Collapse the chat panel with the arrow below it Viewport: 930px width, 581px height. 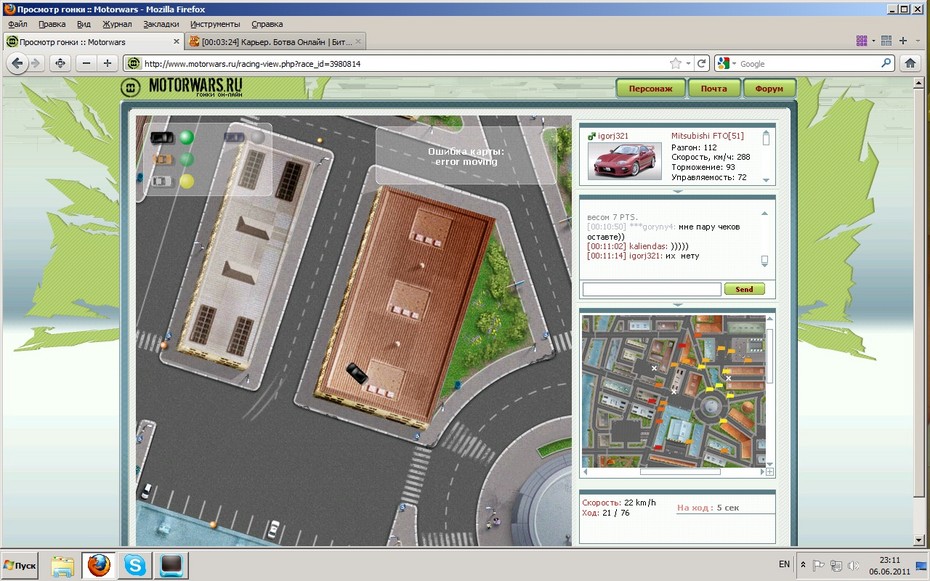pos(677,305)
